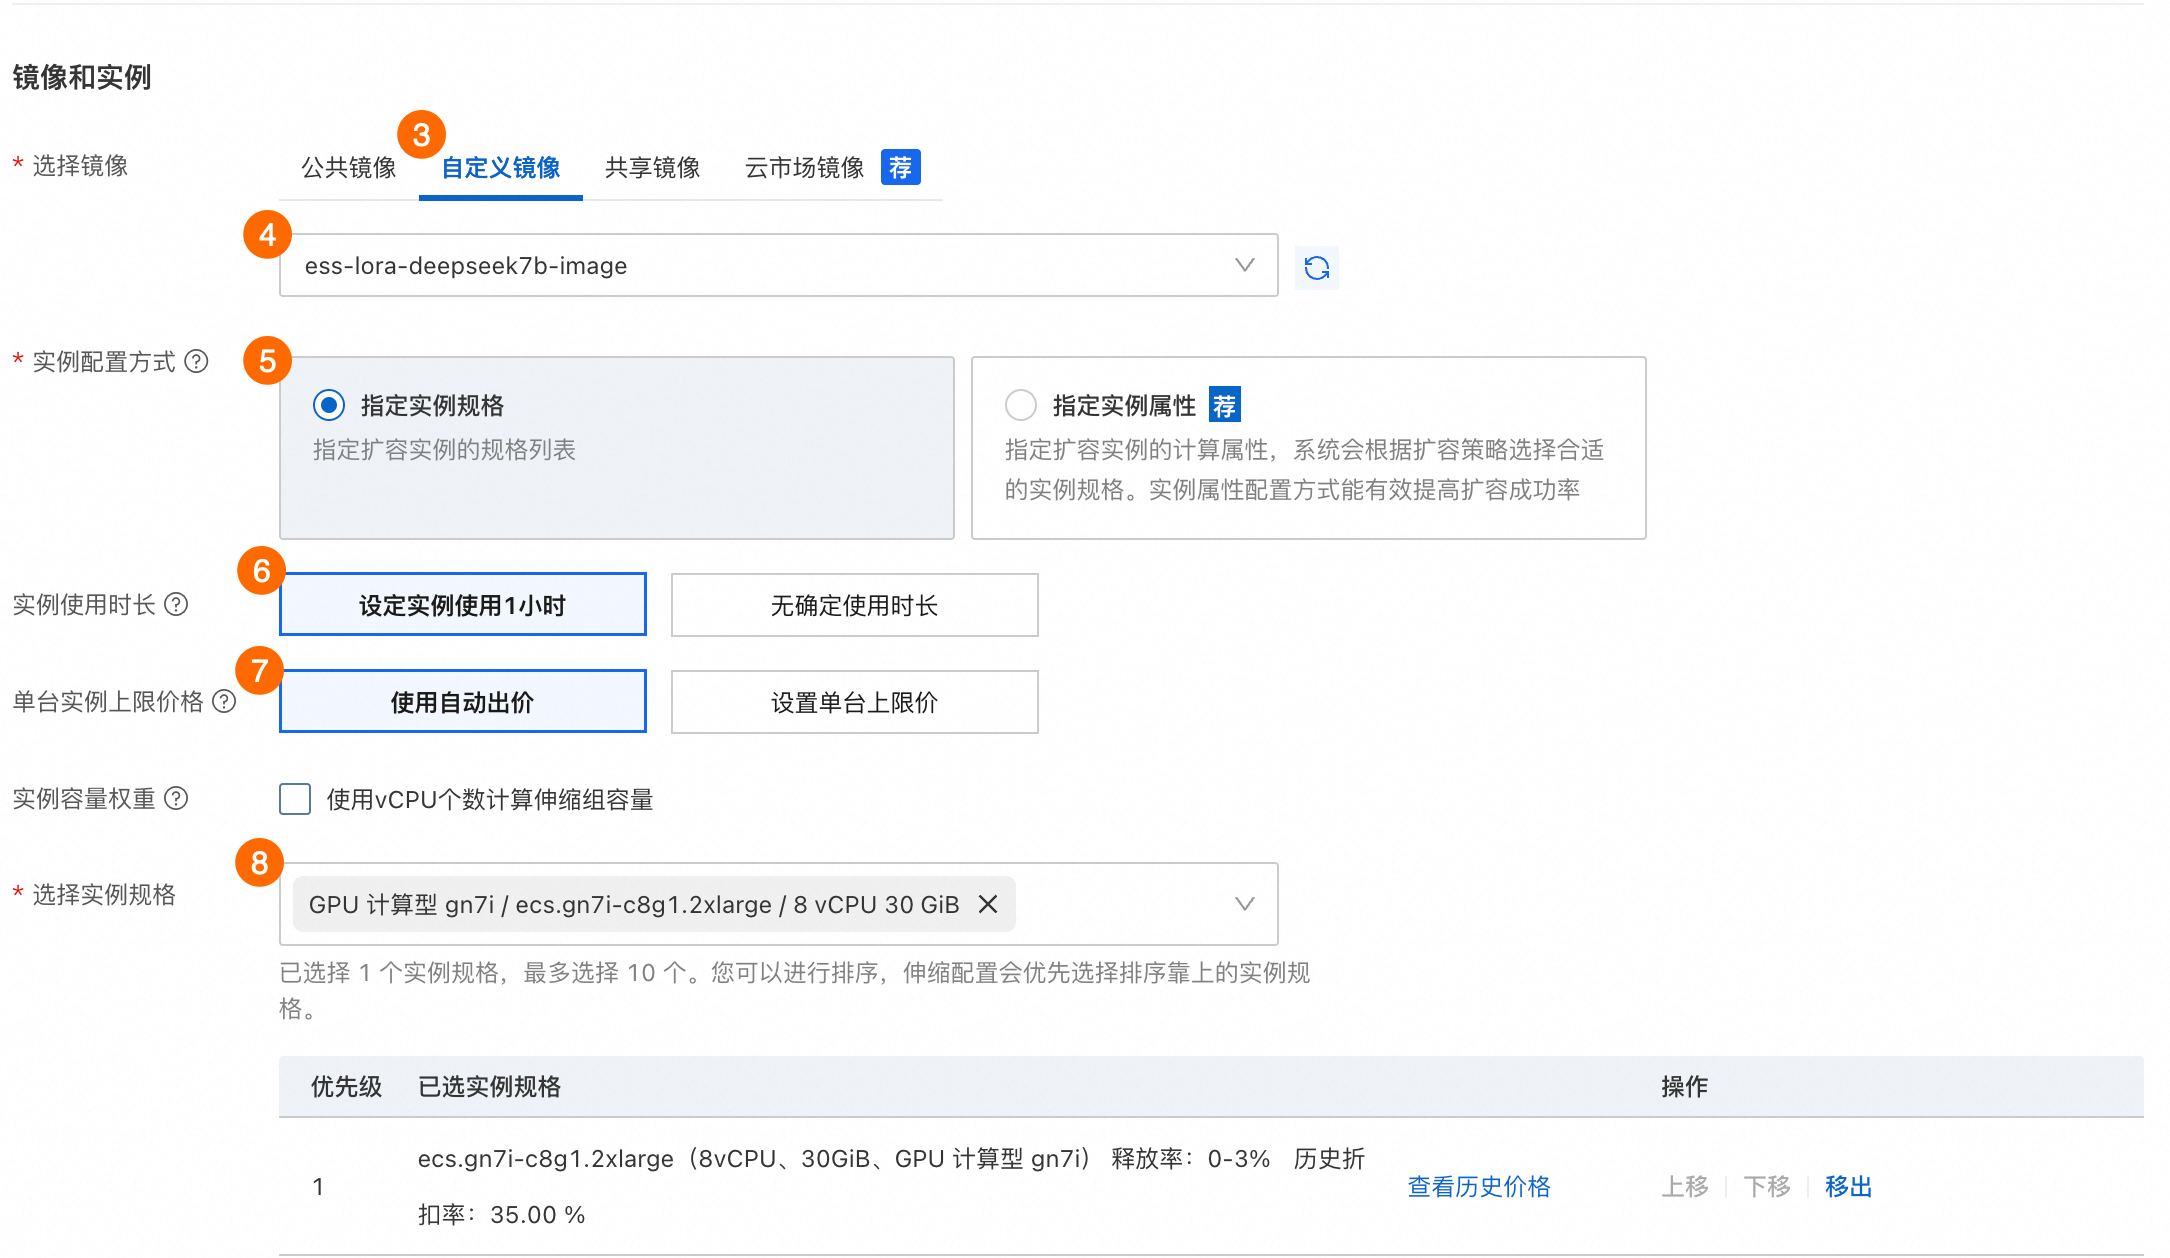The height and width of the screenshot is (1258, 2170).
Task: Open 查看历史价格 link
Action: click(x=1478, y=1186)
